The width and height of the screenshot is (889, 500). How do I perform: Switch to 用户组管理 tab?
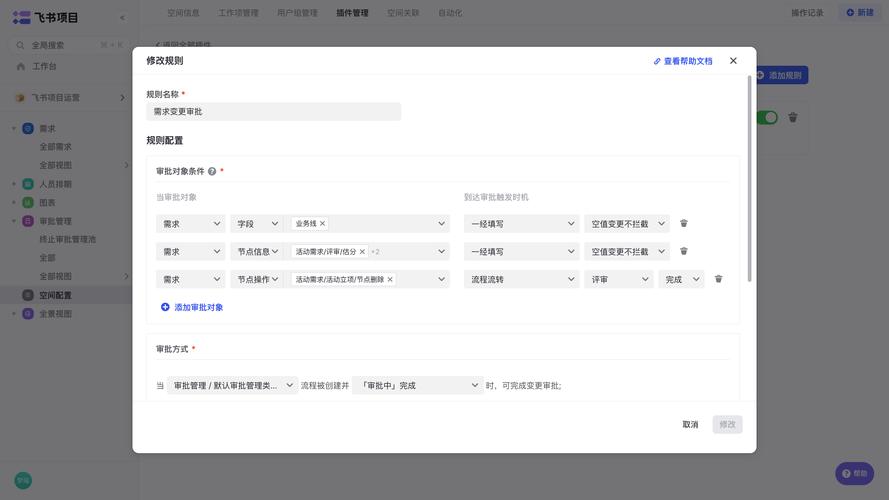[x=297, y=12]
